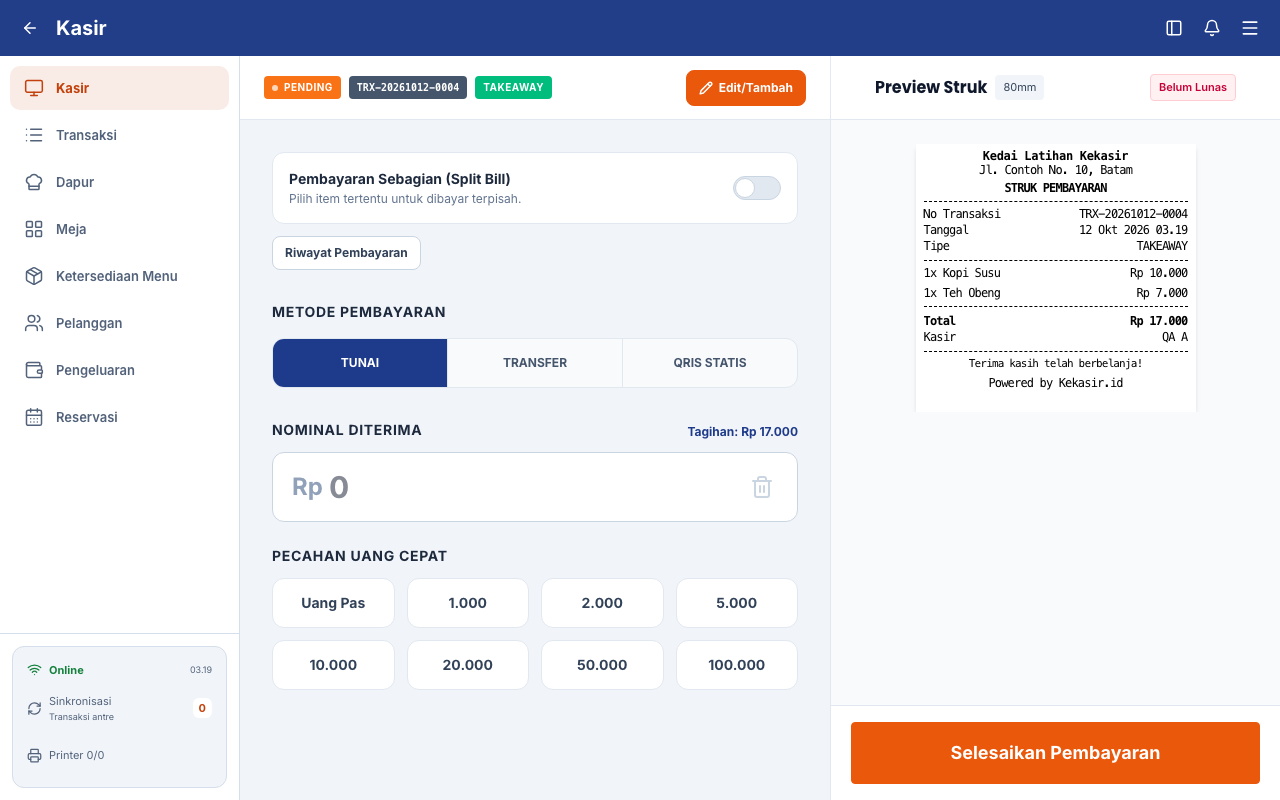Image resolution: width=1280 pixels, height=800 pixels.
Task: Click the Nominal Diterima input field
Action: coord(535,487)
